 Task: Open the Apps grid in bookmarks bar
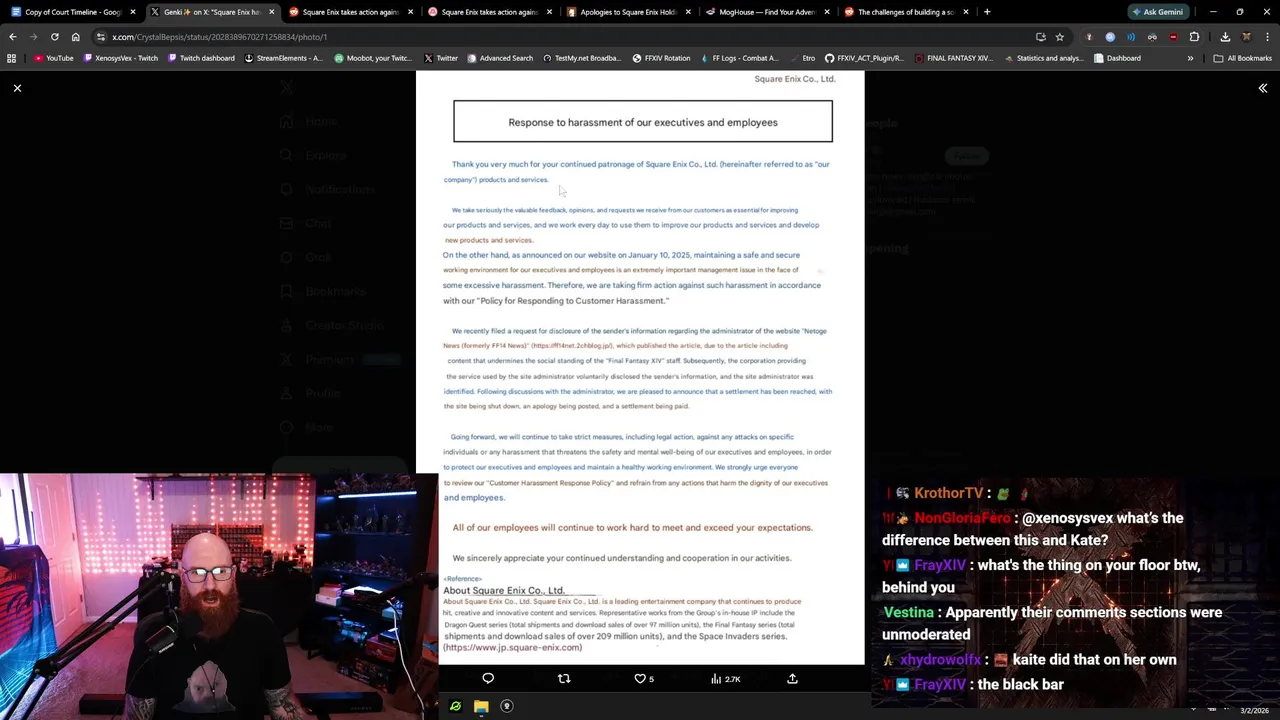(12, 58)
